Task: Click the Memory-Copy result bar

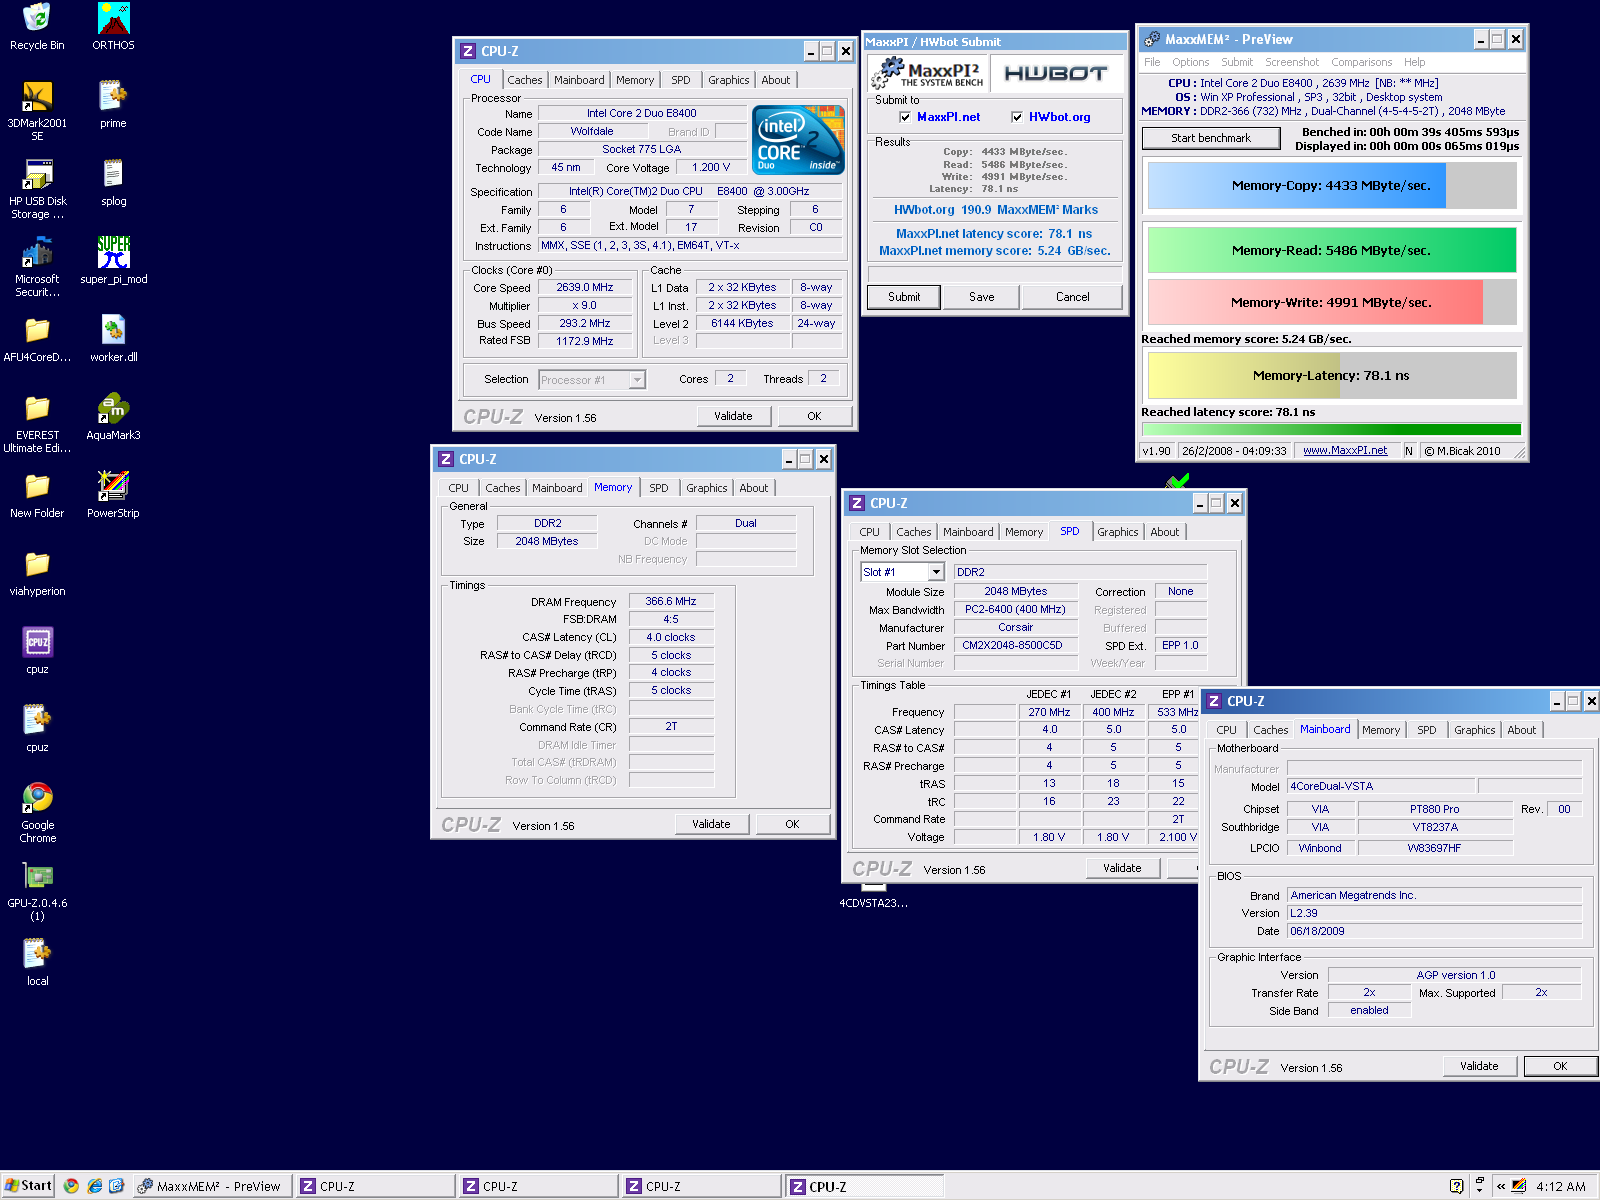Action: pyautogui.click(x=1332, y=186)
